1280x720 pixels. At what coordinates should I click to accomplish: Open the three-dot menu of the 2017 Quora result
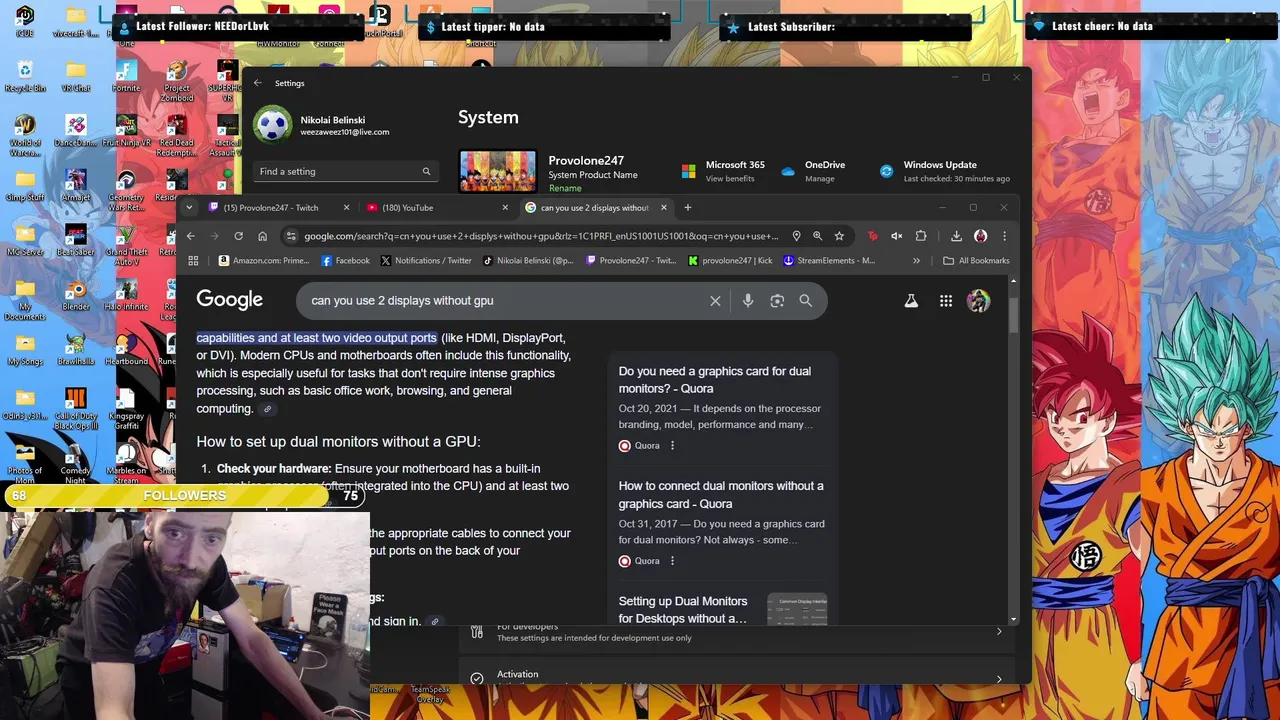click(x=672, y=561)
